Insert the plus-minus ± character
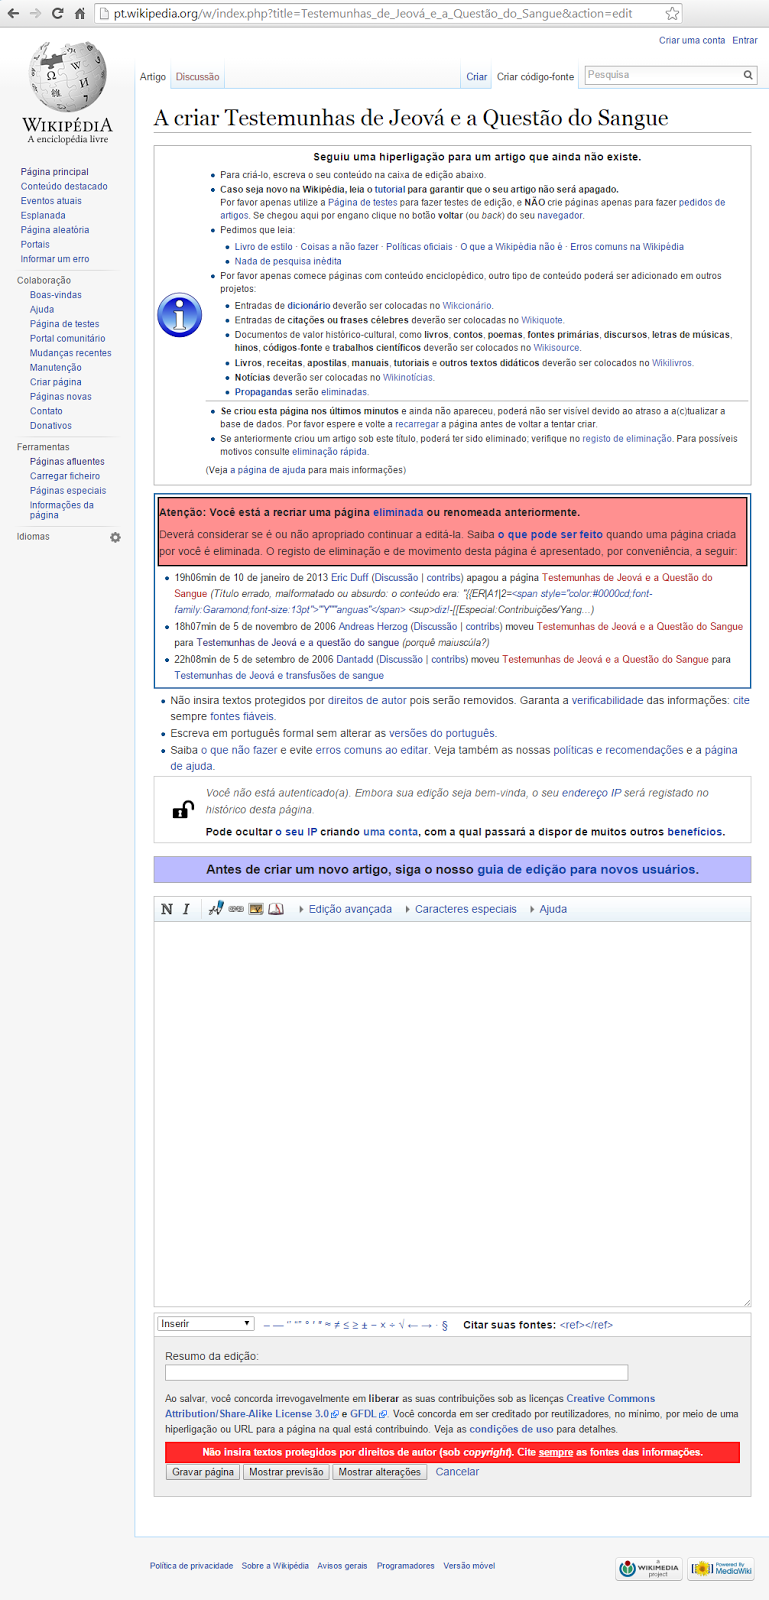The image size is (769, 1600). tap(365, 1325)
